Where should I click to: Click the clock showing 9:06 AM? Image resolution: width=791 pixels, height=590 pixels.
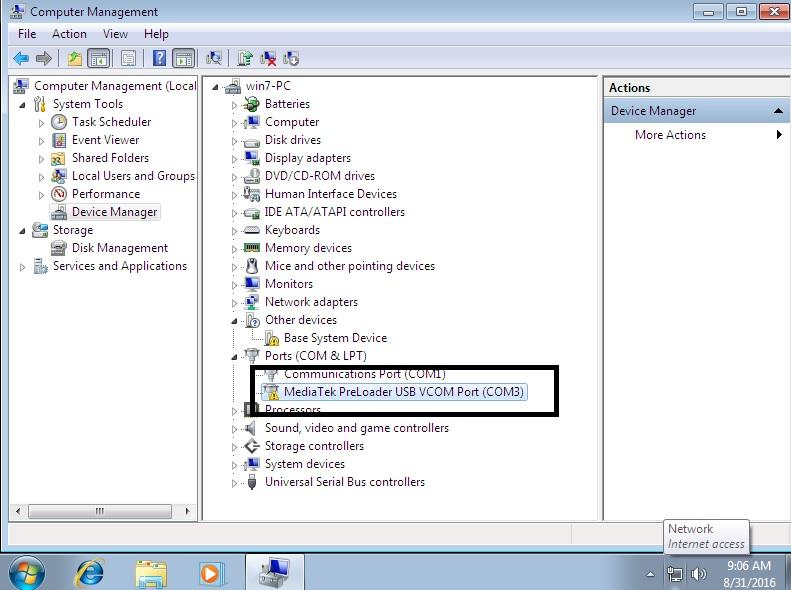(749, 566)
